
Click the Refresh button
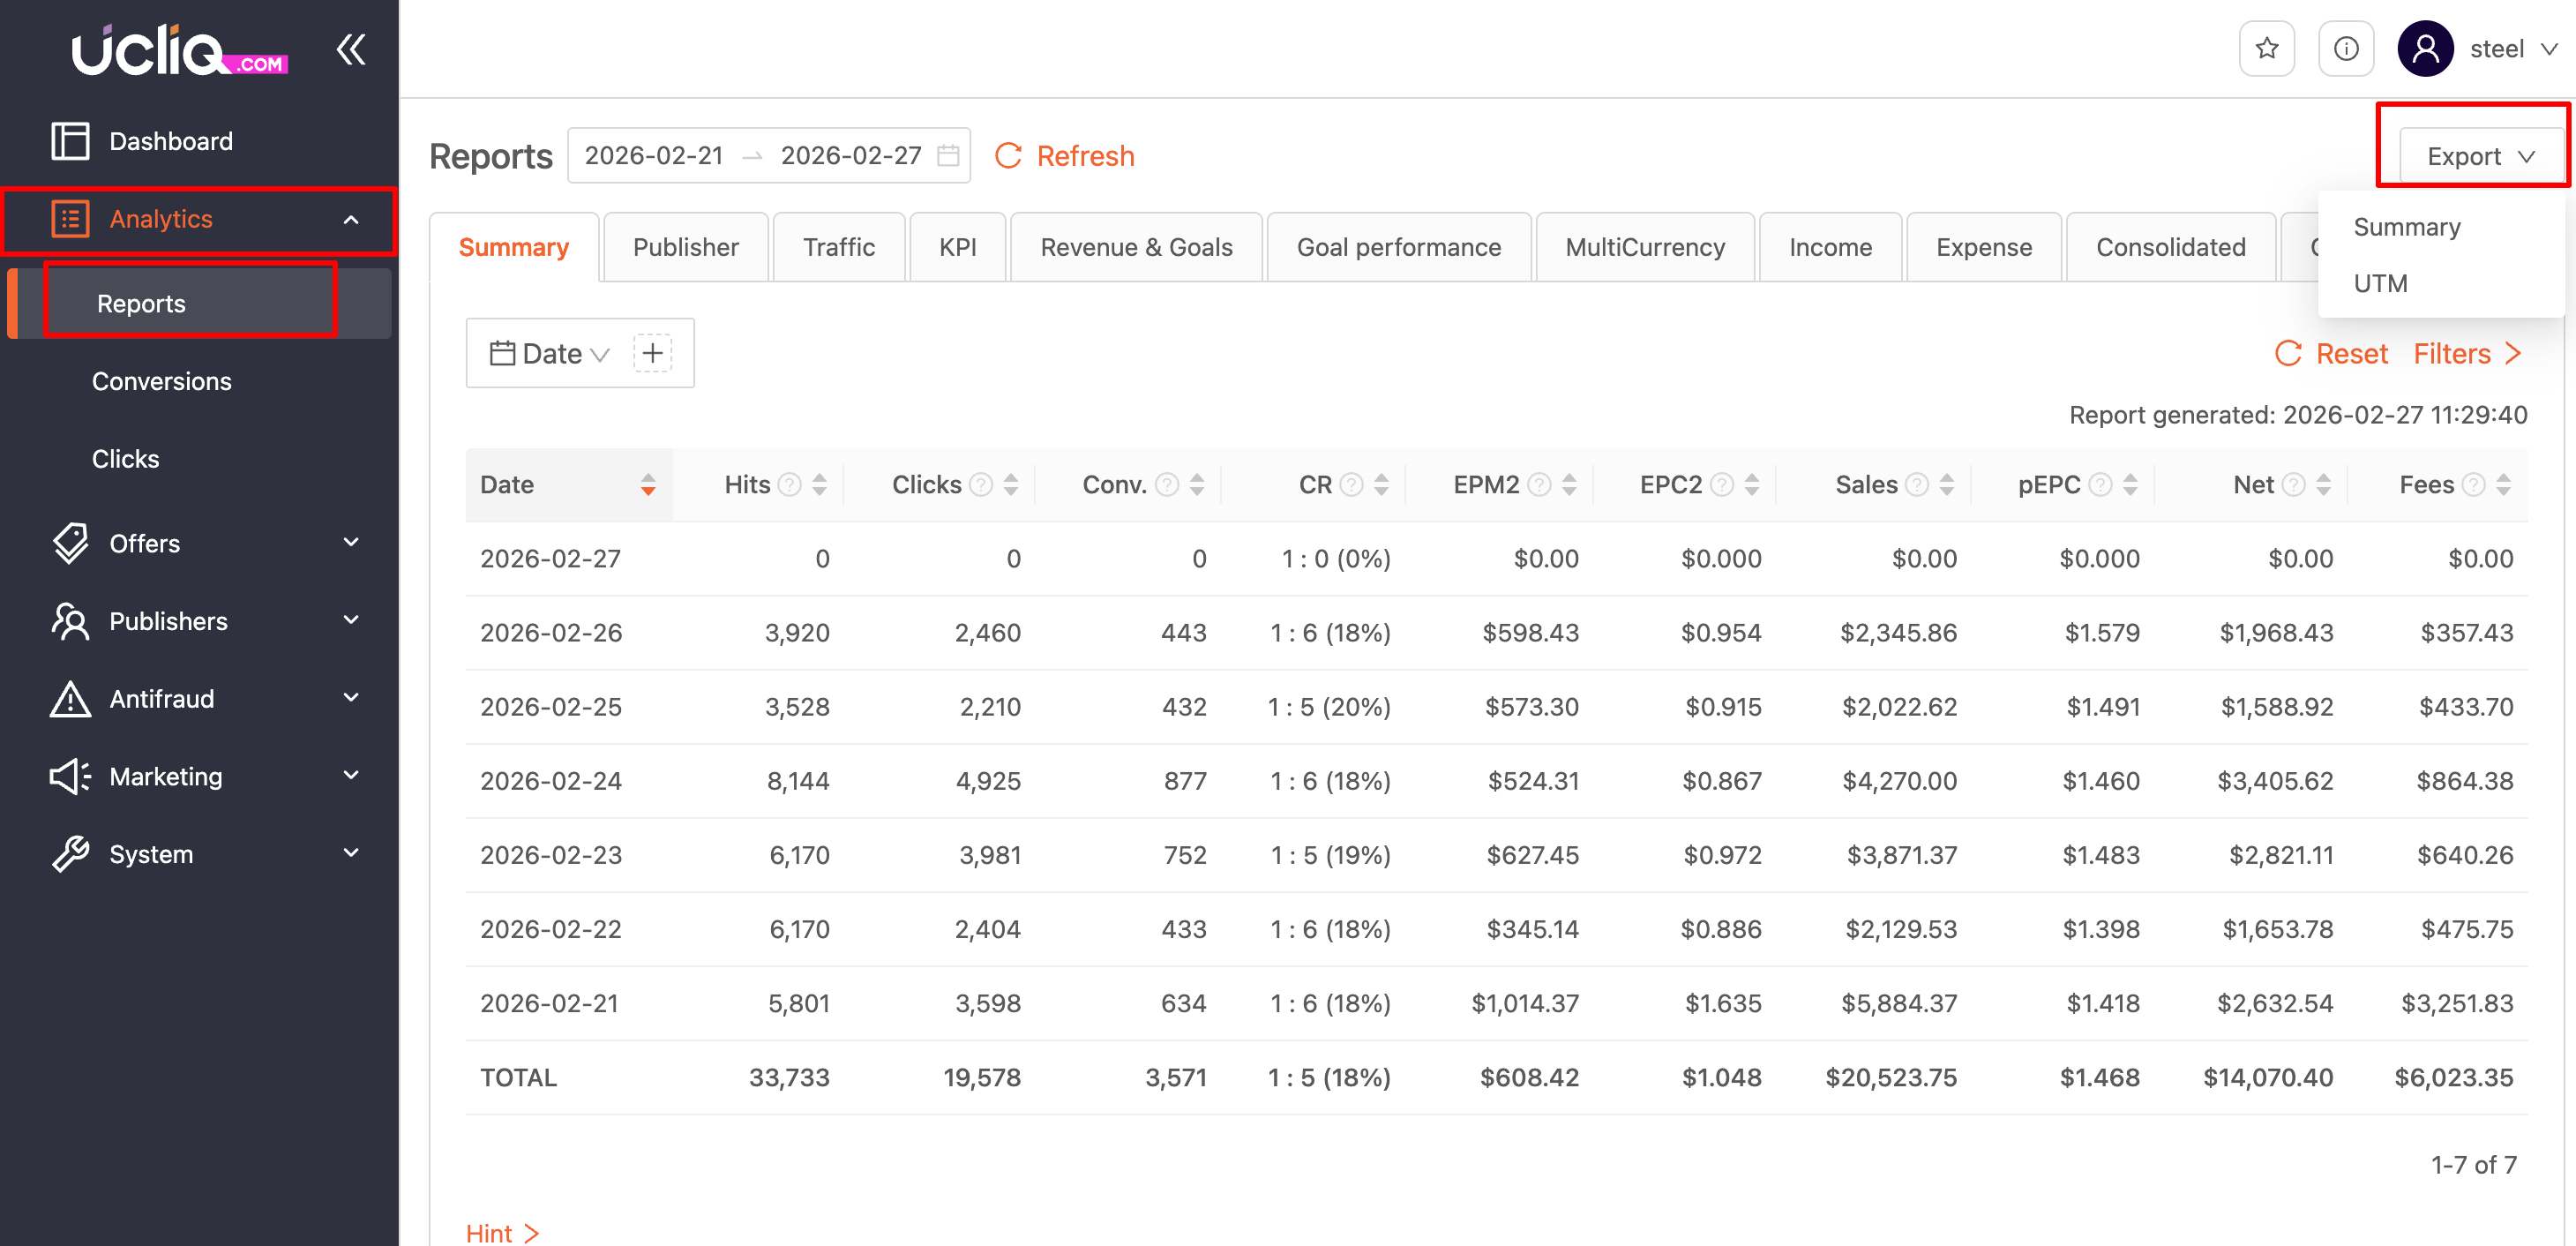(1065, 156)
